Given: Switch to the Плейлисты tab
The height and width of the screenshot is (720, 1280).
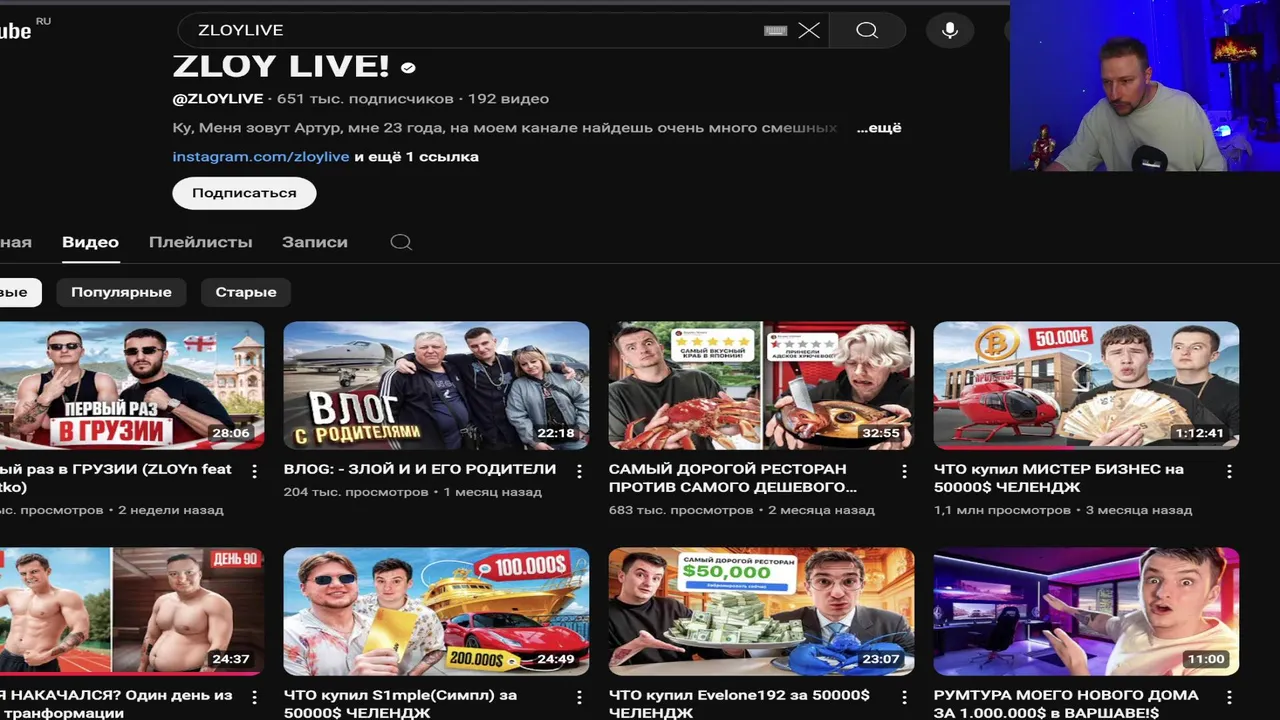Looking at the screenshot, I should point(200,242).
